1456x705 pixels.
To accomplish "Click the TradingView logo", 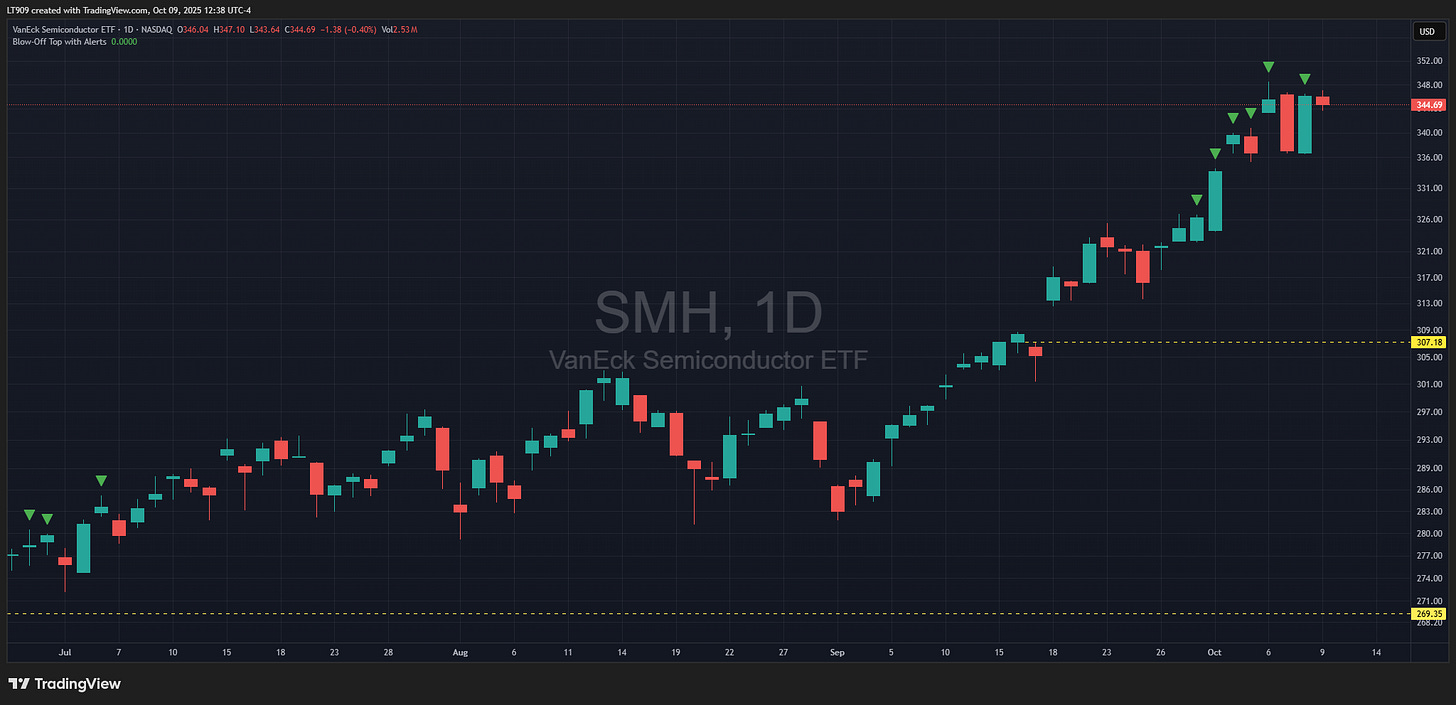I will [x=65, y=684].
